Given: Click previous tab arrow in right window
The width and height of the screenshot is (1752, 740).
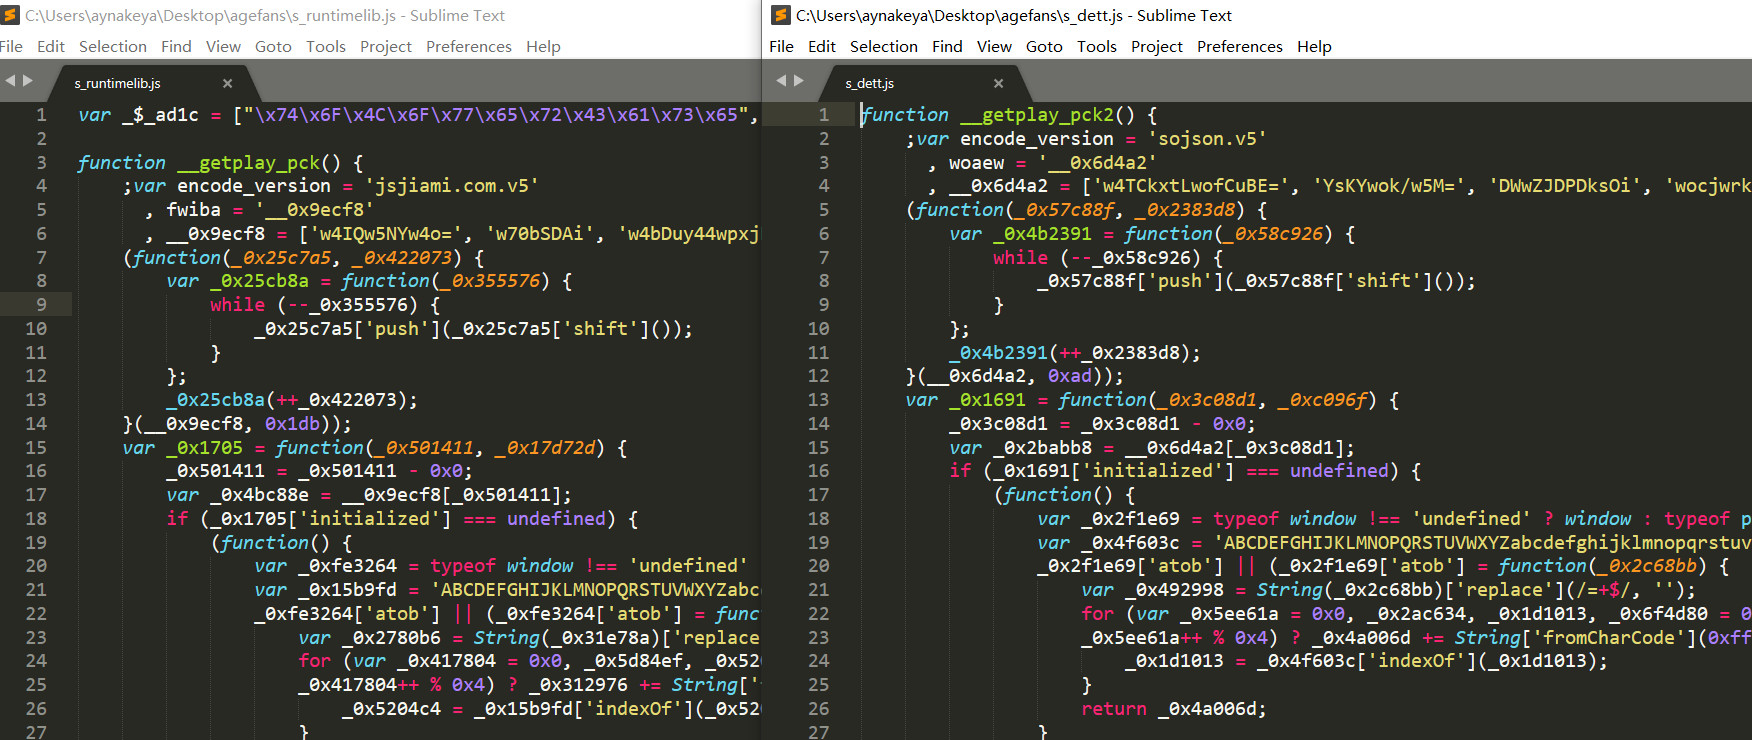Looking at the screenshot, I should (x=781, y=81).
